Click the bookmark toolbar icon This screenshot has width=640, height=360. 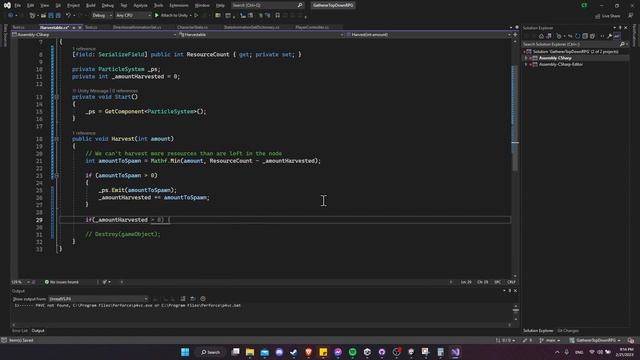[278, 16]
